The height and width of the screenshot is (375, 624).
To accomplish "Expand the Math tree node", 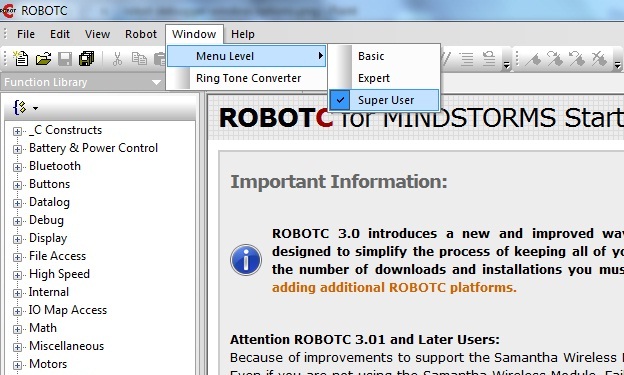I will 17,329.
